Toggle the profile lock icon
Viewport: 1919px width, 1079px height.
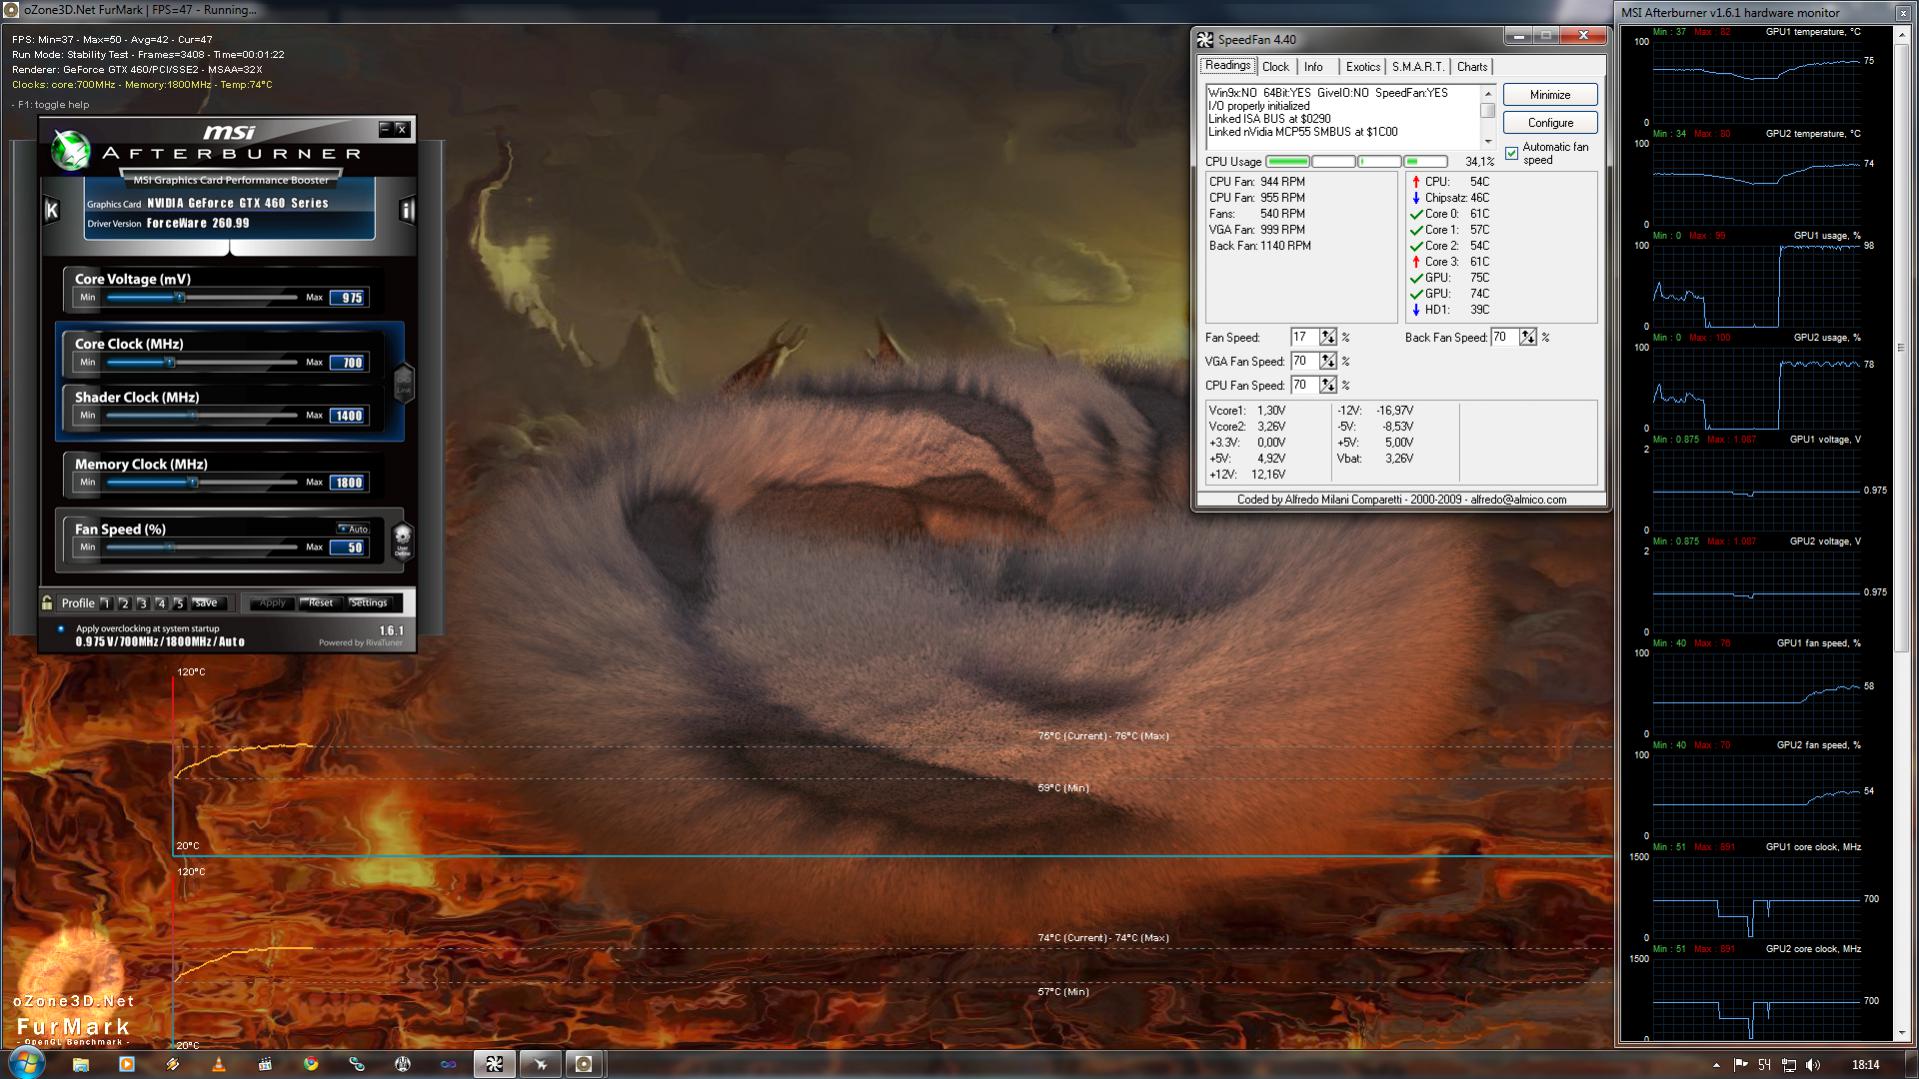tap(47, 602)
